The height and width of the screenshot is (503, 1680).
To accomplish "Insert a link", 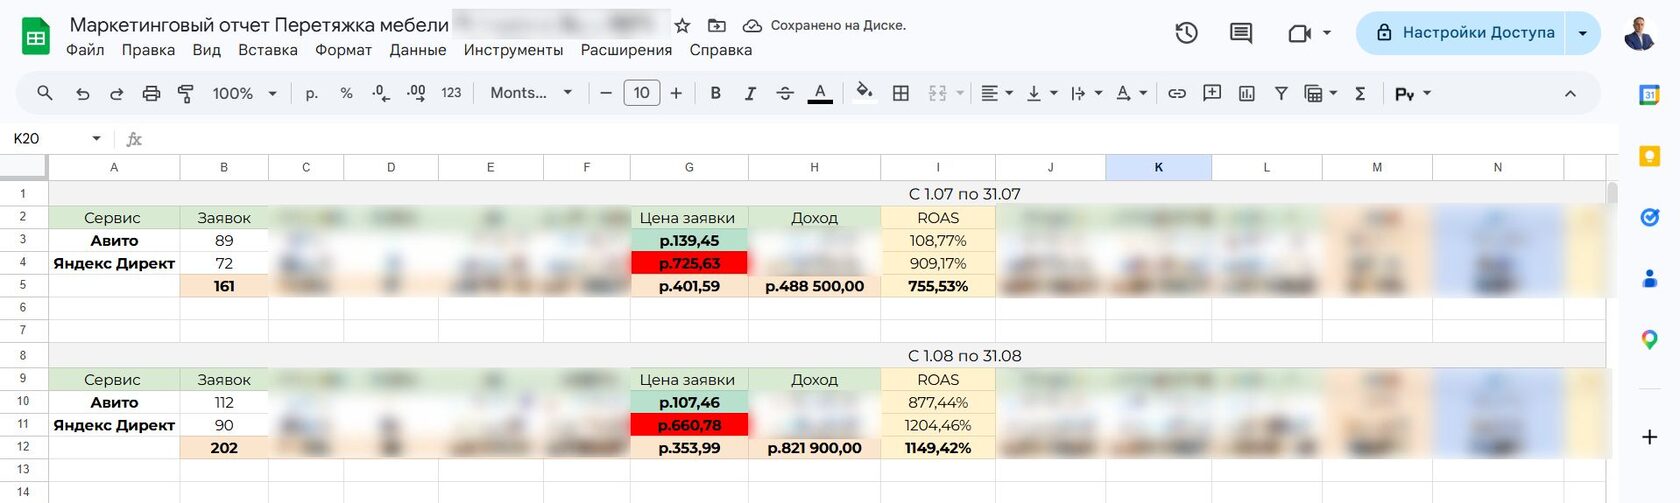I will 1177,93.
